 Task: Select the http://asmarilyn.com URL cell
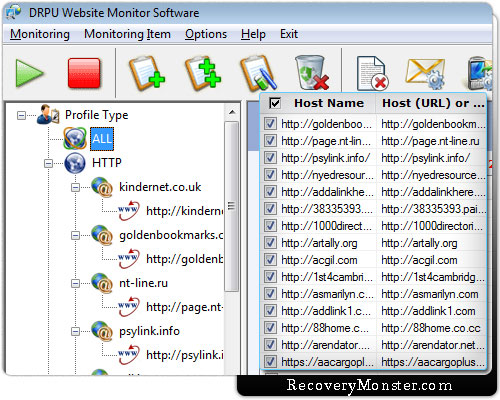pos(430,294)
